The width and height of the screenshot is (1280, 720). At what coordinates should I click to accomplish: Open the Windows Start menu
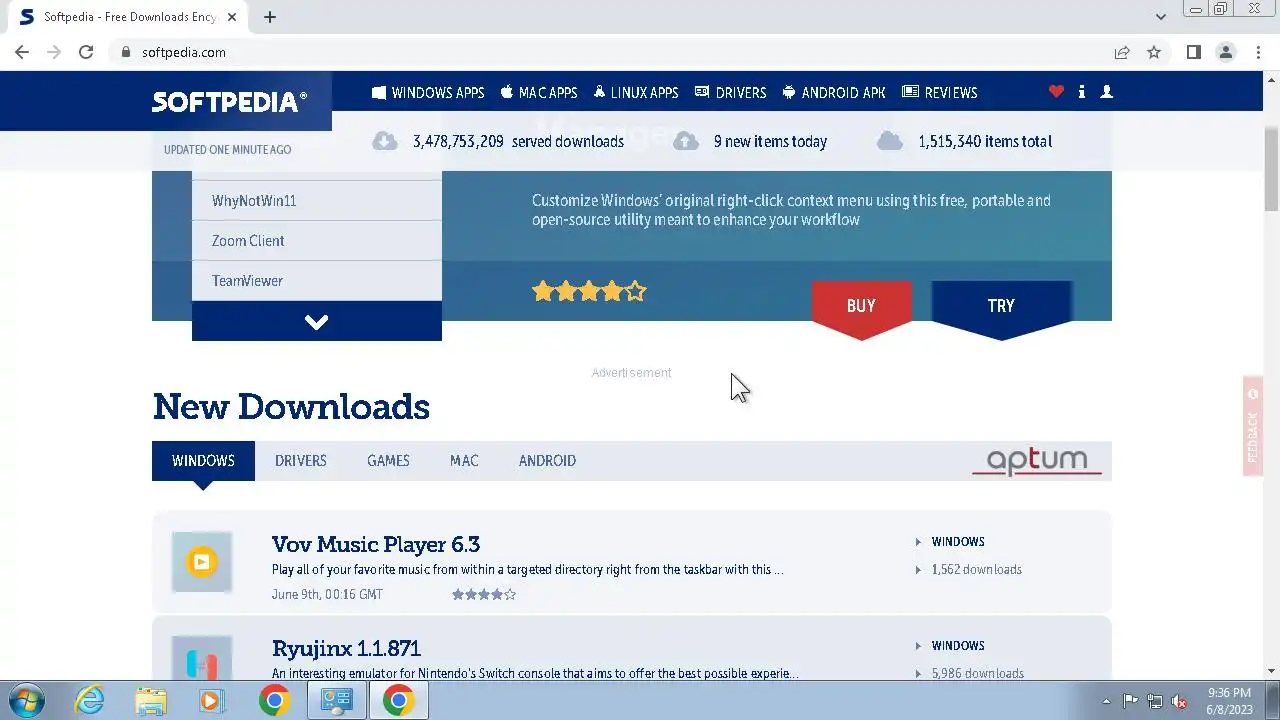26,700
